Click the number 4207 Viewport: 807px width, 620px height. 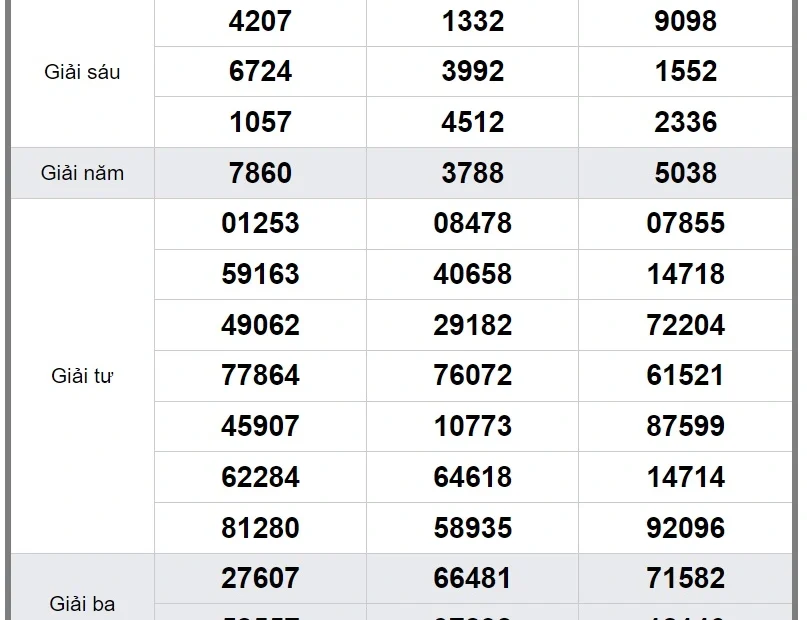point(260,21)
